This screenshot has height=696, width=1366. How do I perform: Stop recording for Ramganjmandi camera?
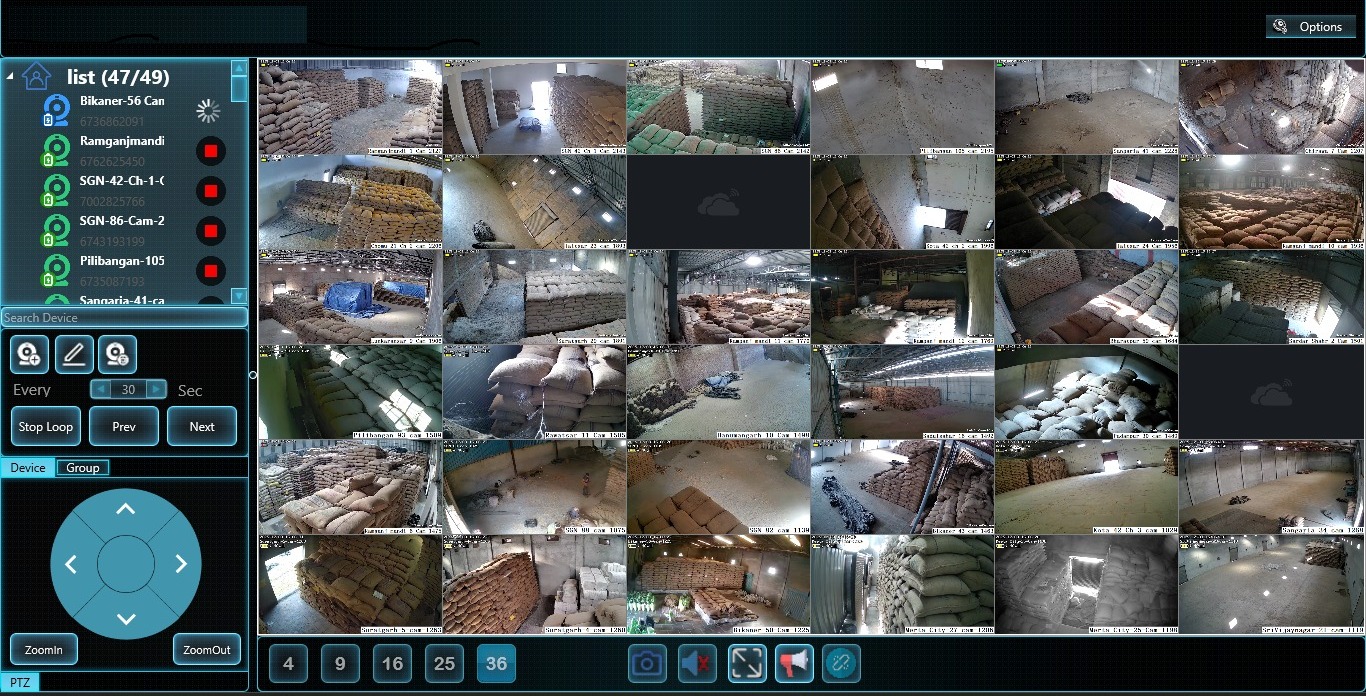(209, 151)
